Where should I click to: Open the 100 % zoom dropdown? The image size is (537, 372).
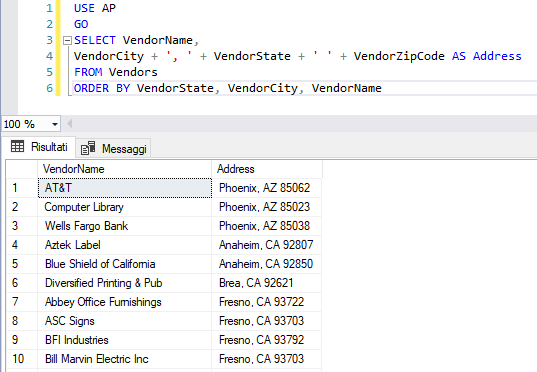[x=55, y=124]
